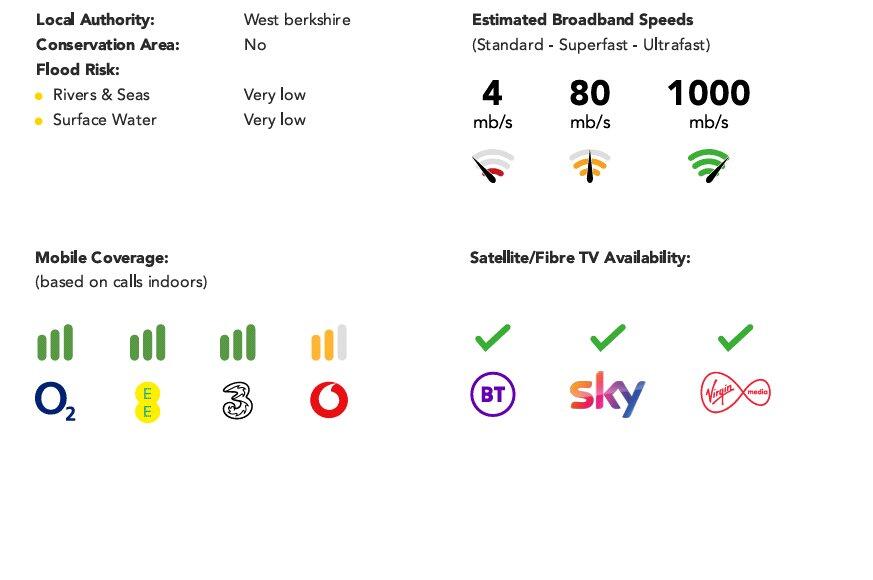Click the yellow EE network logo
873x580 pixels.
[x=147, y=401]
